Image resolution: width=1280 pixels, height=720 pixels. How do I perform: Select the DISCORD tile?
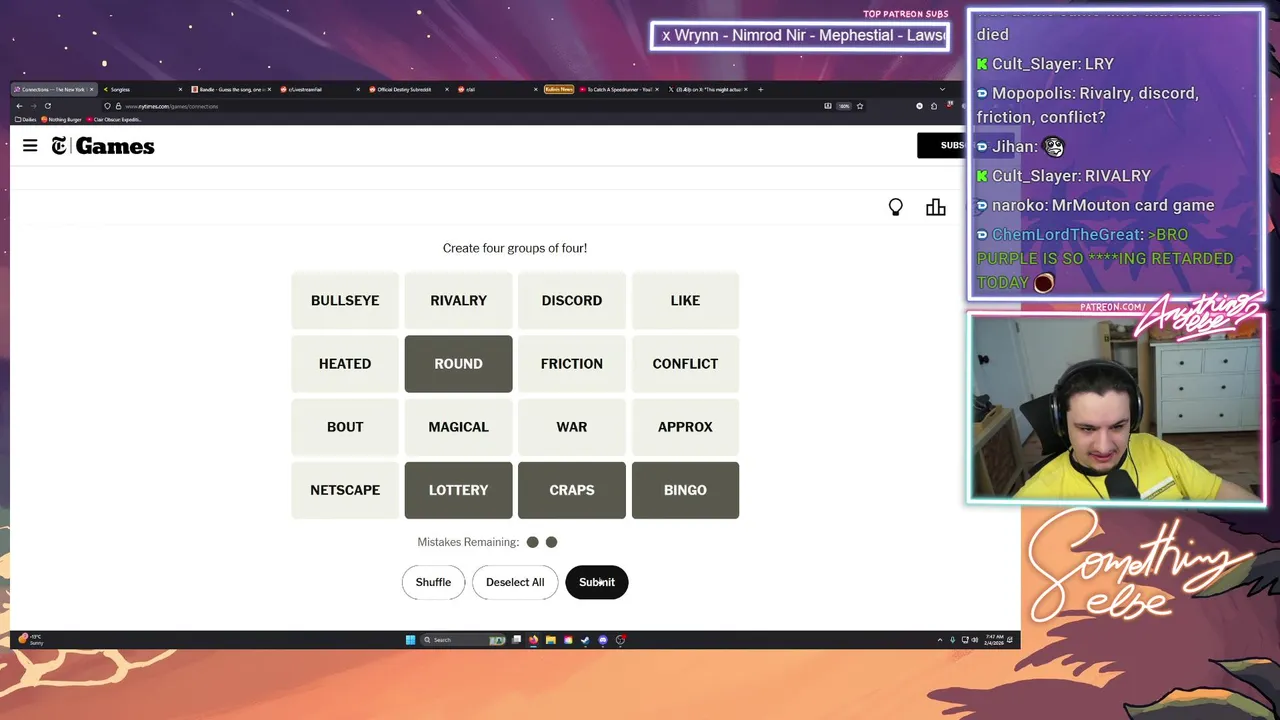[572, 300]
